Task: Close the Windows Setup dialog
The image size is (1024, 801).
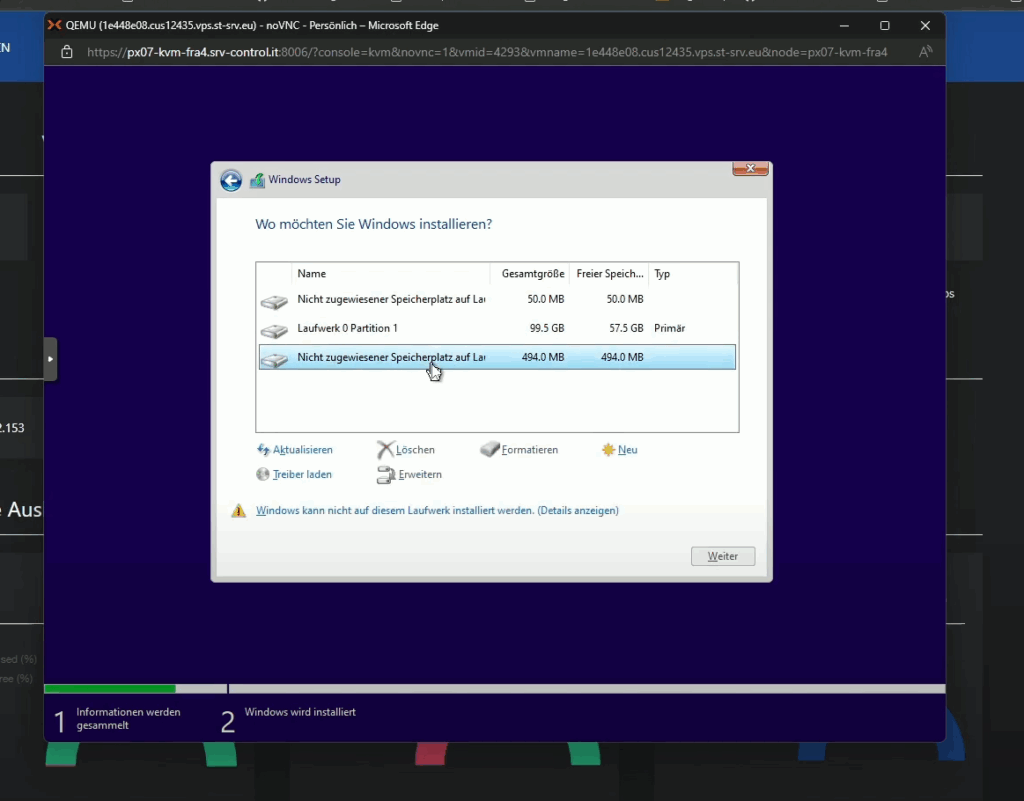Action: [750, 168]
